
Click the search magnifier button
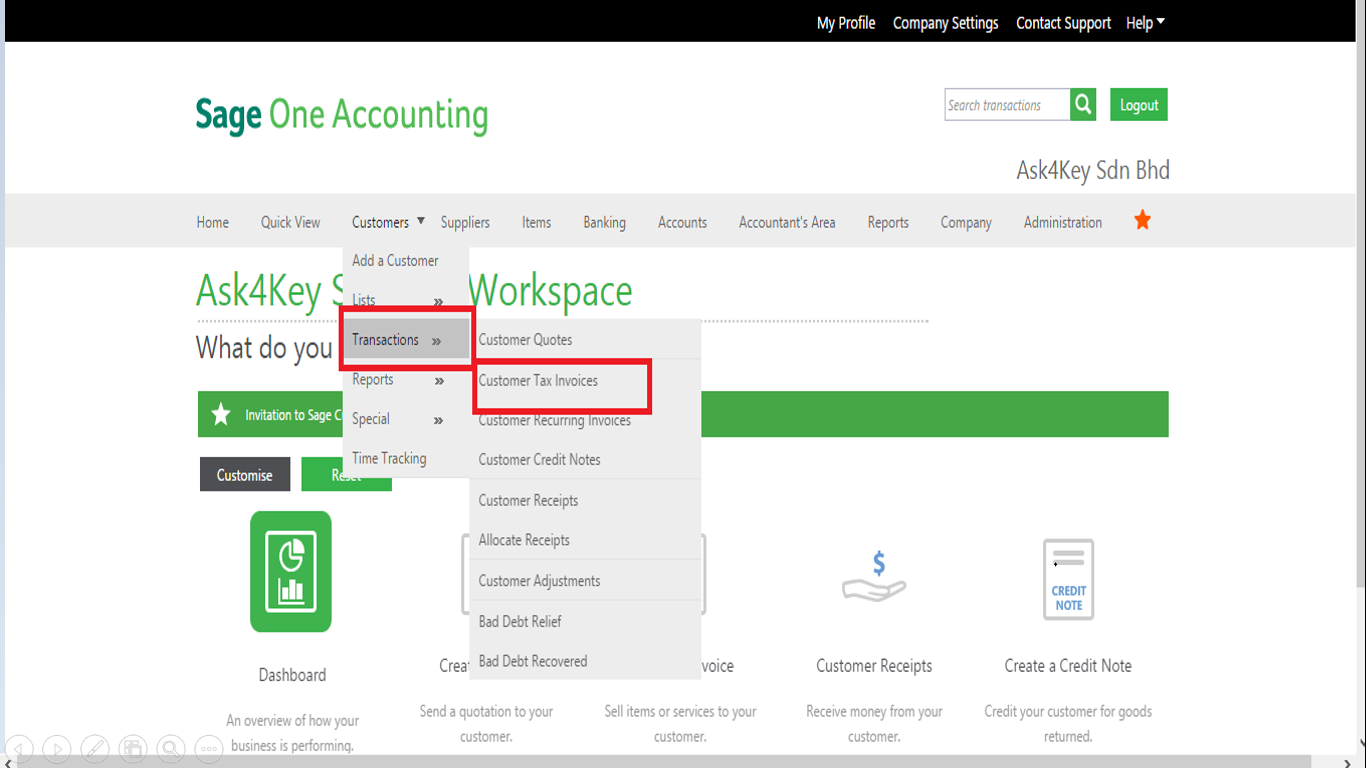click(1083, 105)
